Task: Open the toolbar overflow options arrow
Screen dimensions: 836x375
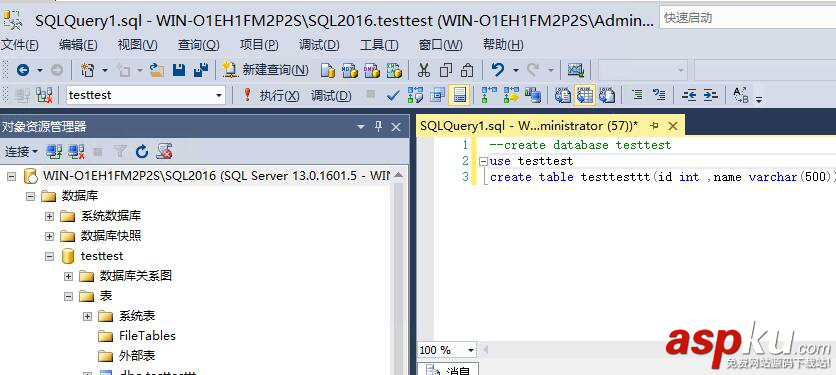Action: coord(759,99)
